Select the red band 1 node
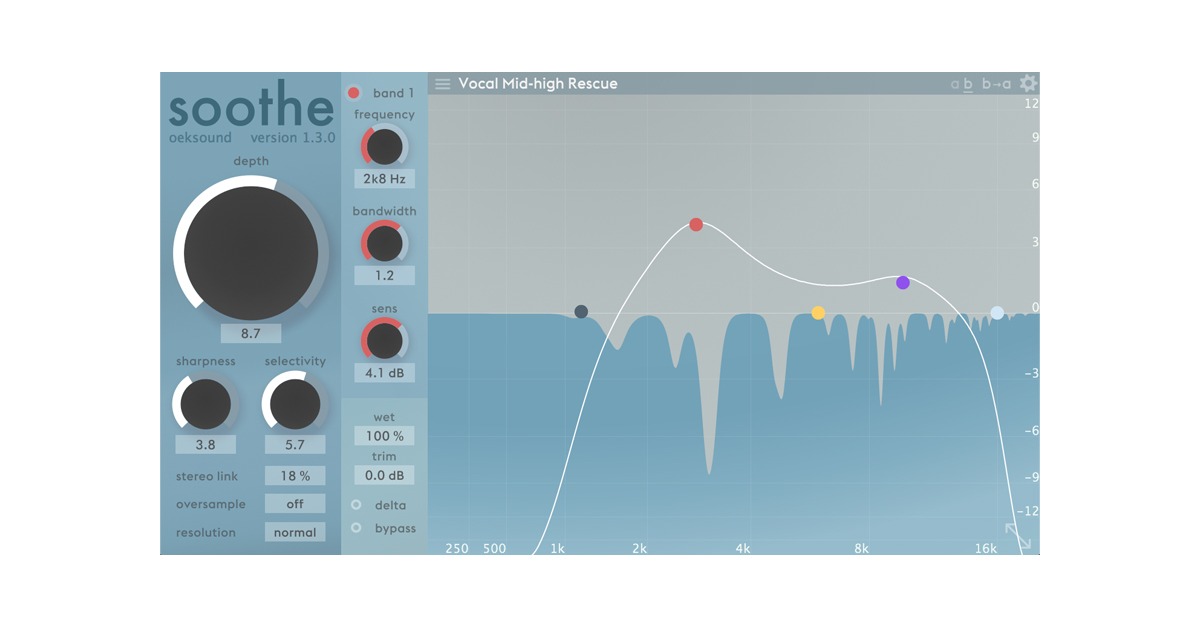This screenshot has width=1200, height=627. (x=696, y=225)
